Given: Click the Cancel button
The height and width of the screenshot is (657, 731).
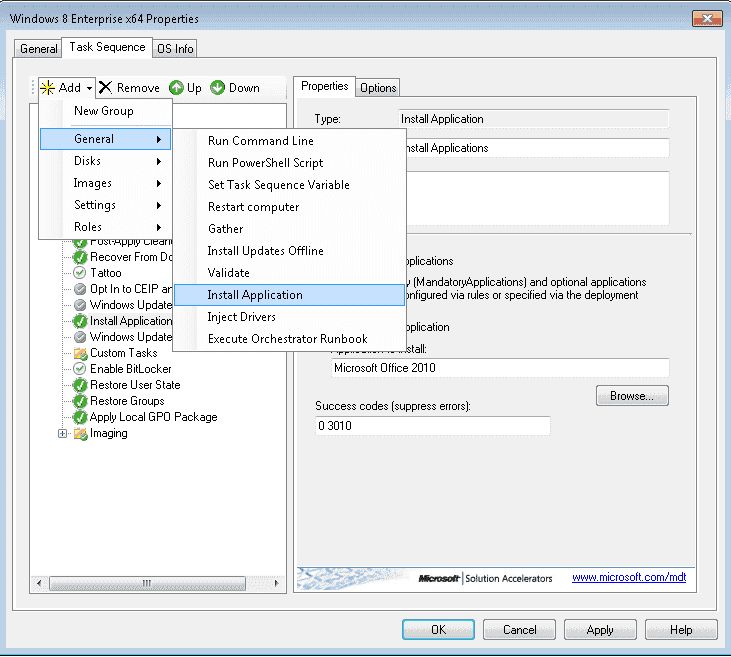Looking at the screenshot, I should 519,630.
